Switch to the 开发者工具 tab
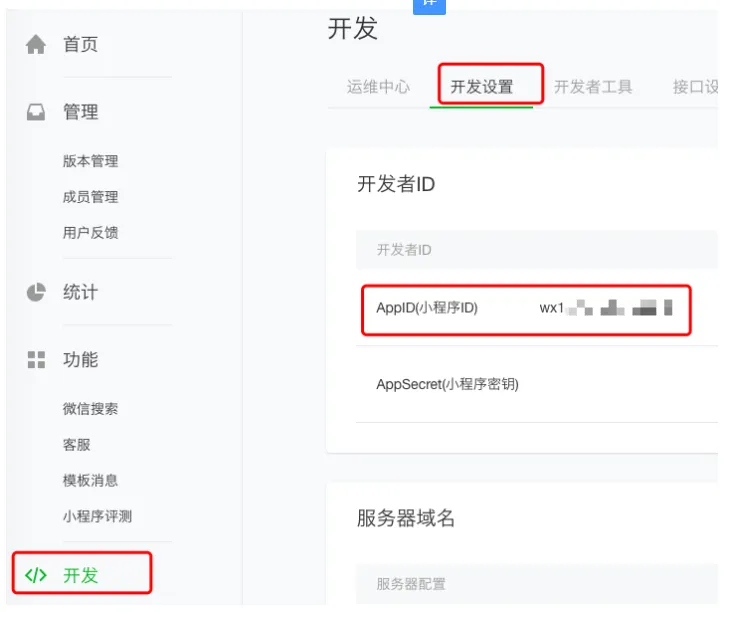This screenshot has width=742, height=634. click(x=593, y=87)
